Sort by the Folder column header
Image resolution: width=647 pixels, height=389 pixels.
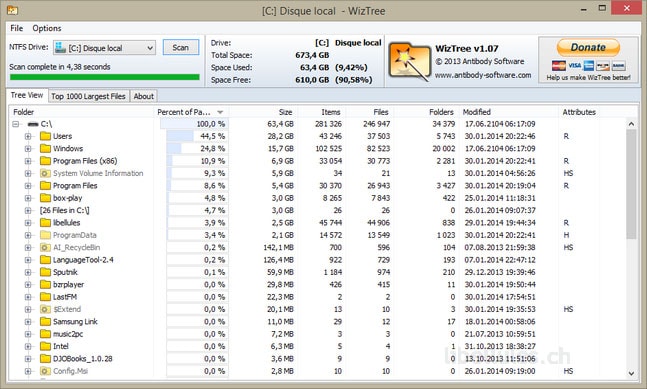pyautogui.click(x=82, y=112)
